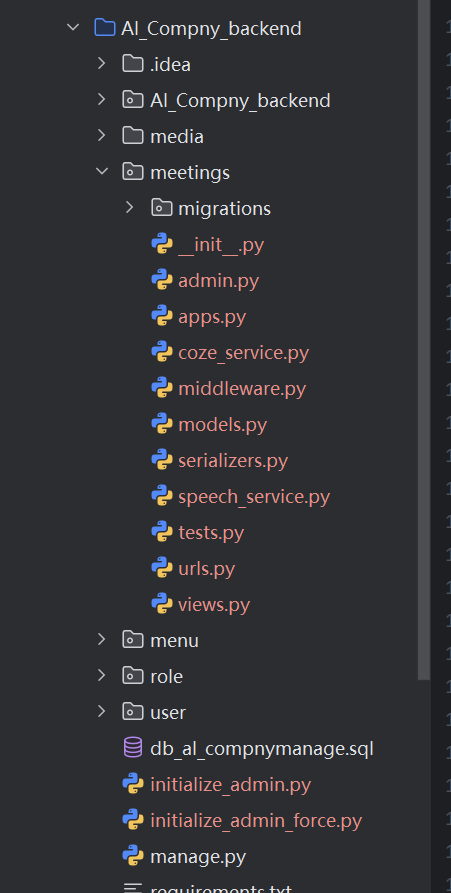451x893 pixels.
Task: Open the speech_service.py file
Action: coord(254,497)
